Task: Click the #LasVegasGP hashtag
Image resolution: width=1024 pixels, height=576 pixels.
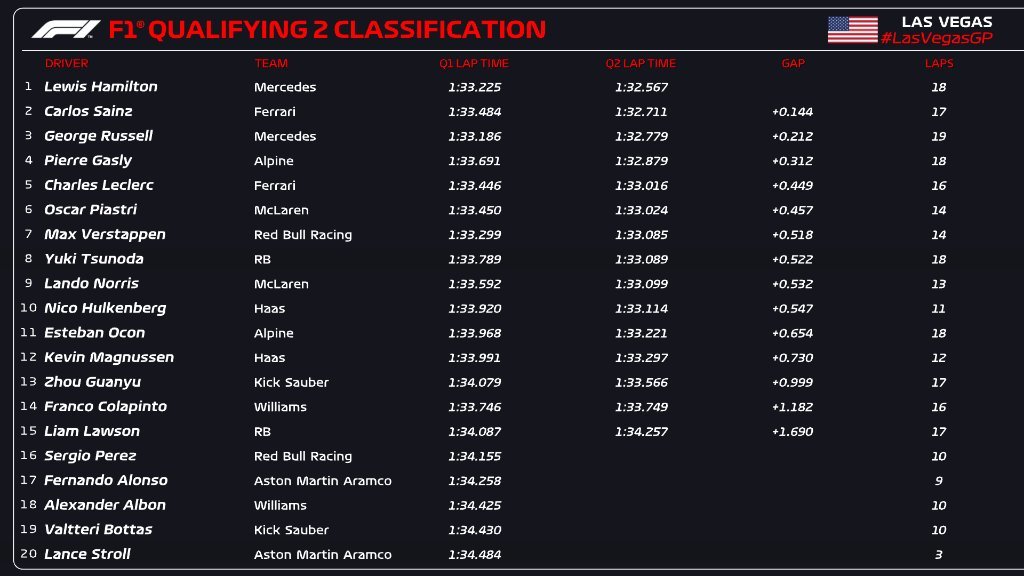Action: tap(936, 37)
